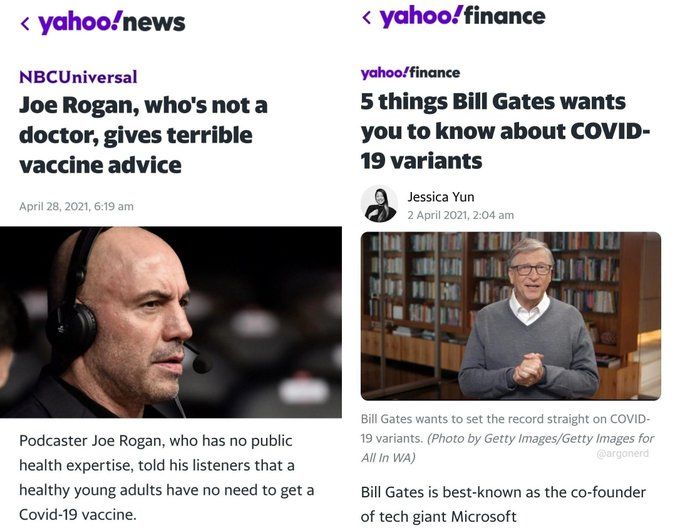This screenshot has height=528, width=680.
Task: Open the yahoo!news logo in header
Action: pos(111,21)
